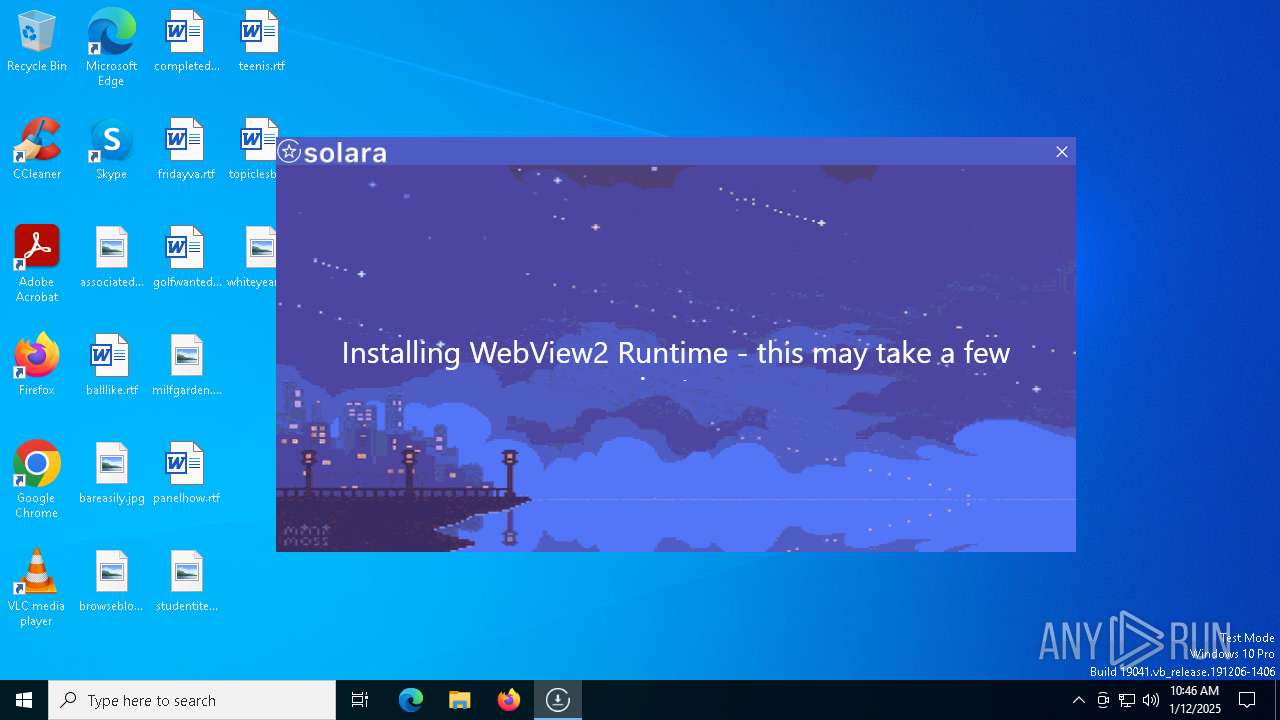Open VLC media player shortcut
Screen dimensions: 1280x720
(37, 588)
